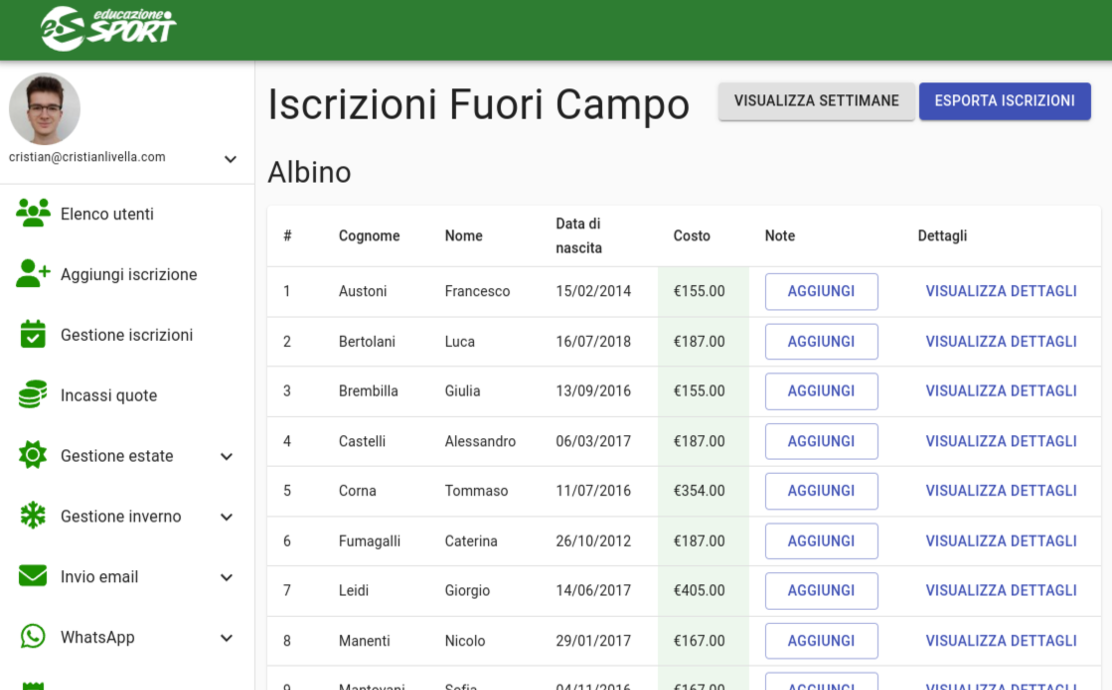Click the WhatsApp logo icon
Viewport: 1112px width, 690px height.
33,637
